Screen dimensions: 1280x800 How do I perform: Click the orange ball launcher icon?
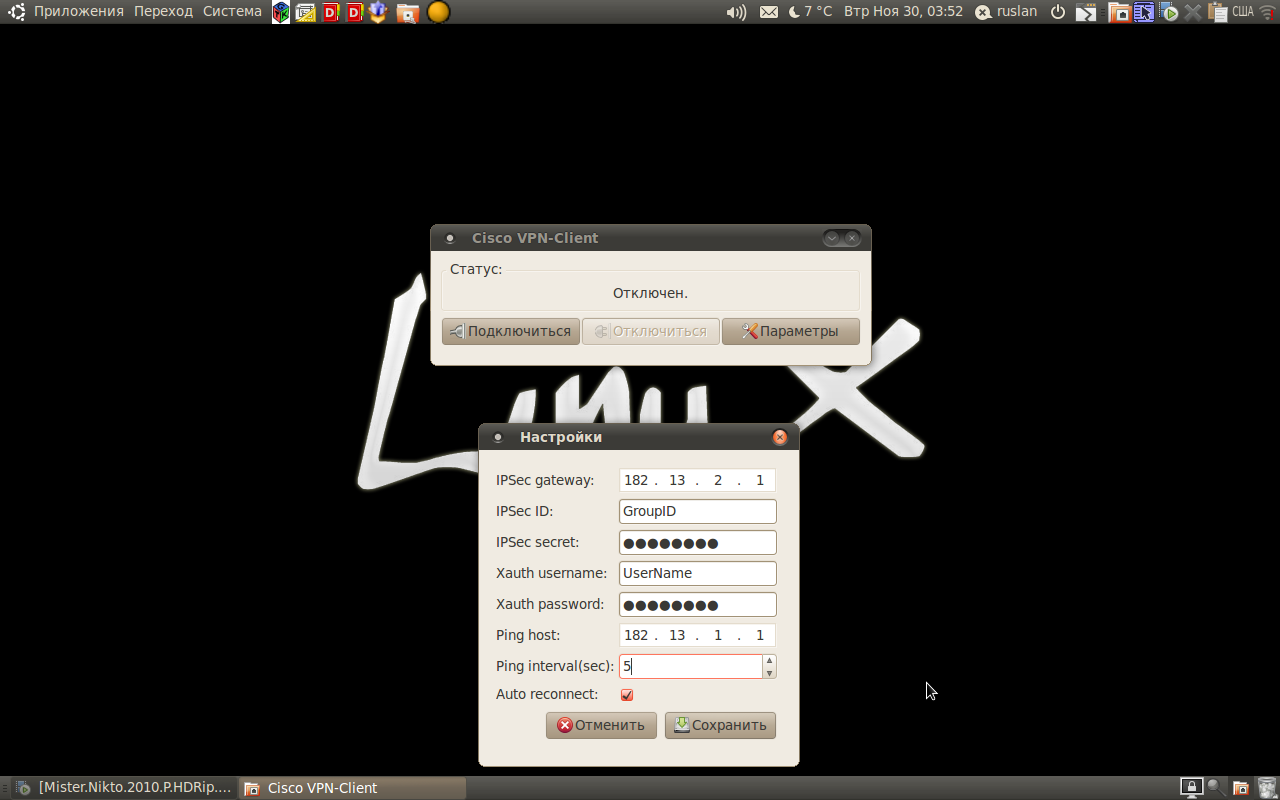[438, 12]
